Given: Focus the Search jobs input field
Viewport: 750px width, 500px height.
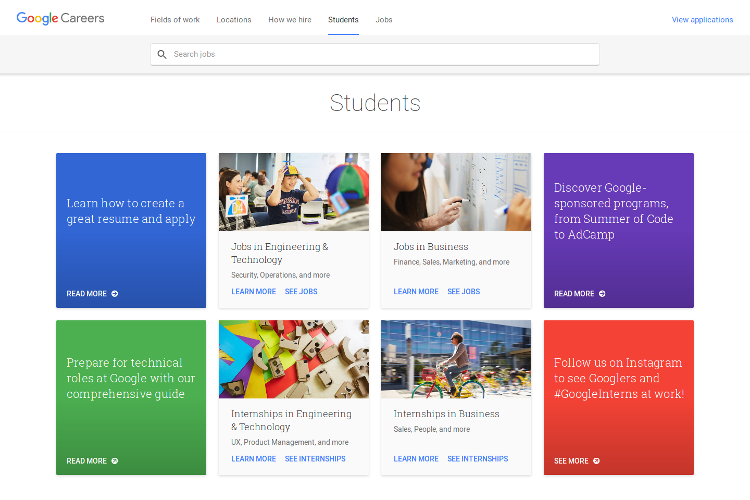Looking at the screenshot, I should [x=375, y=55].
